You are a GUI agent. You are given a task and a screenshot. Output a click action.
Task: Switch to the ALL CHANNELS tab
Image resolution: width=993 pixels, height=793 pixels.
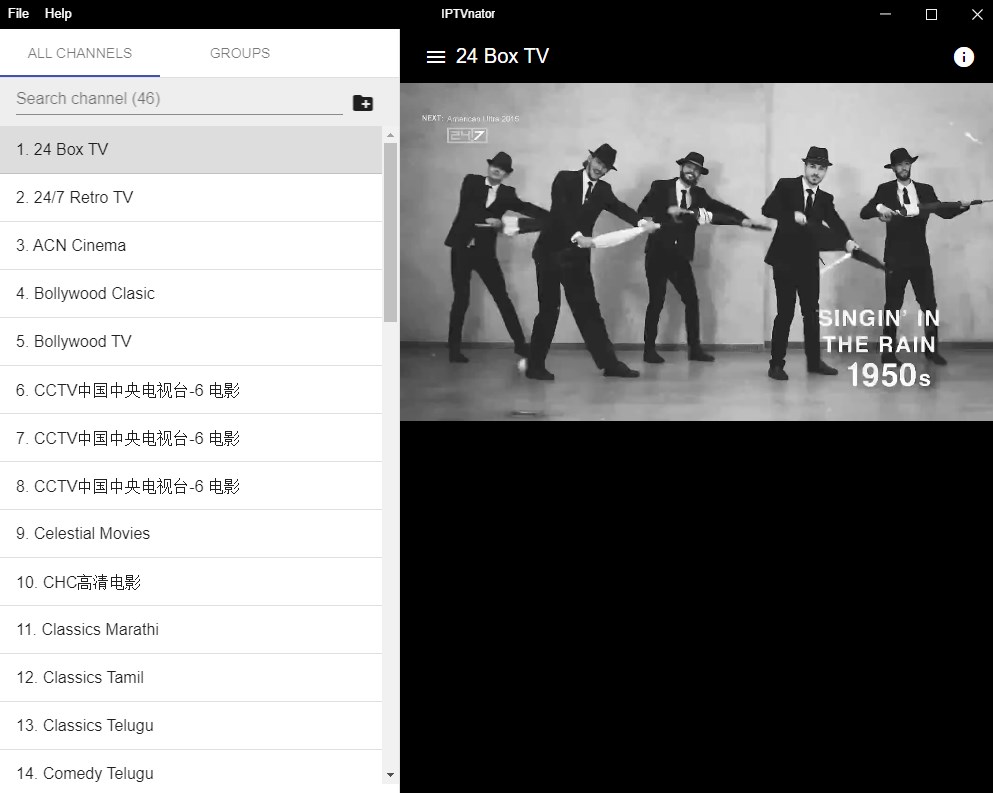click(80, 53)
